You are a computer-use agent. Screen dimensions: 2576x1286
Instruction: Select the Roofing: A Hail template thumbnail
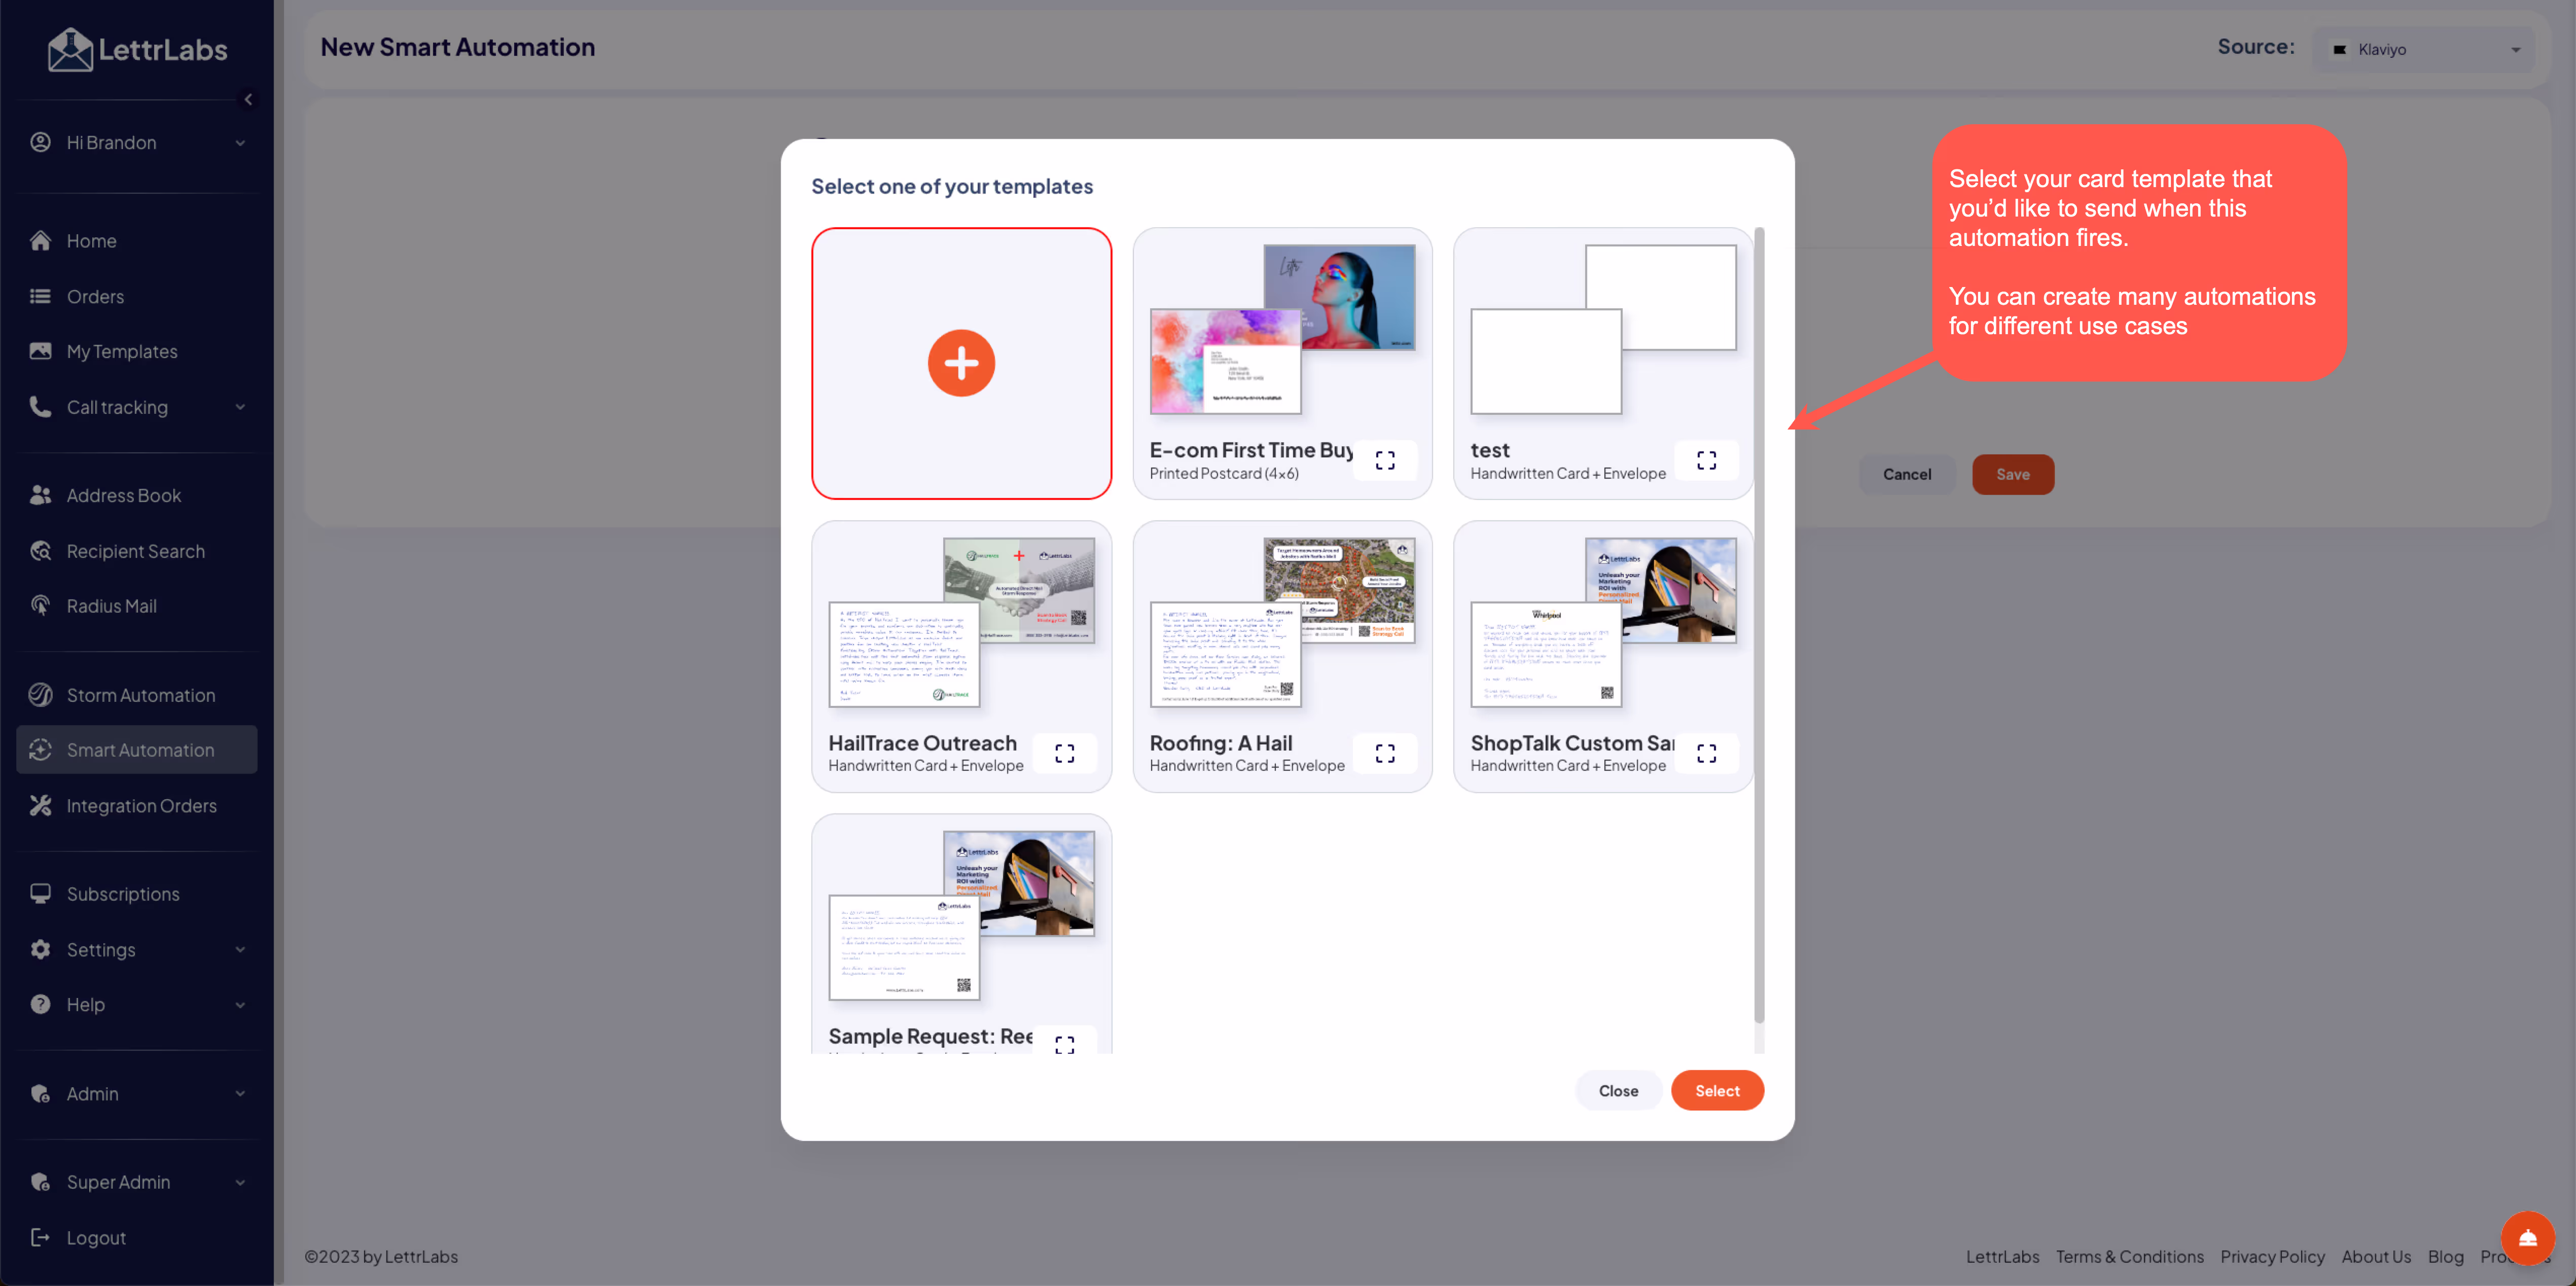(x=1282, y=622)
